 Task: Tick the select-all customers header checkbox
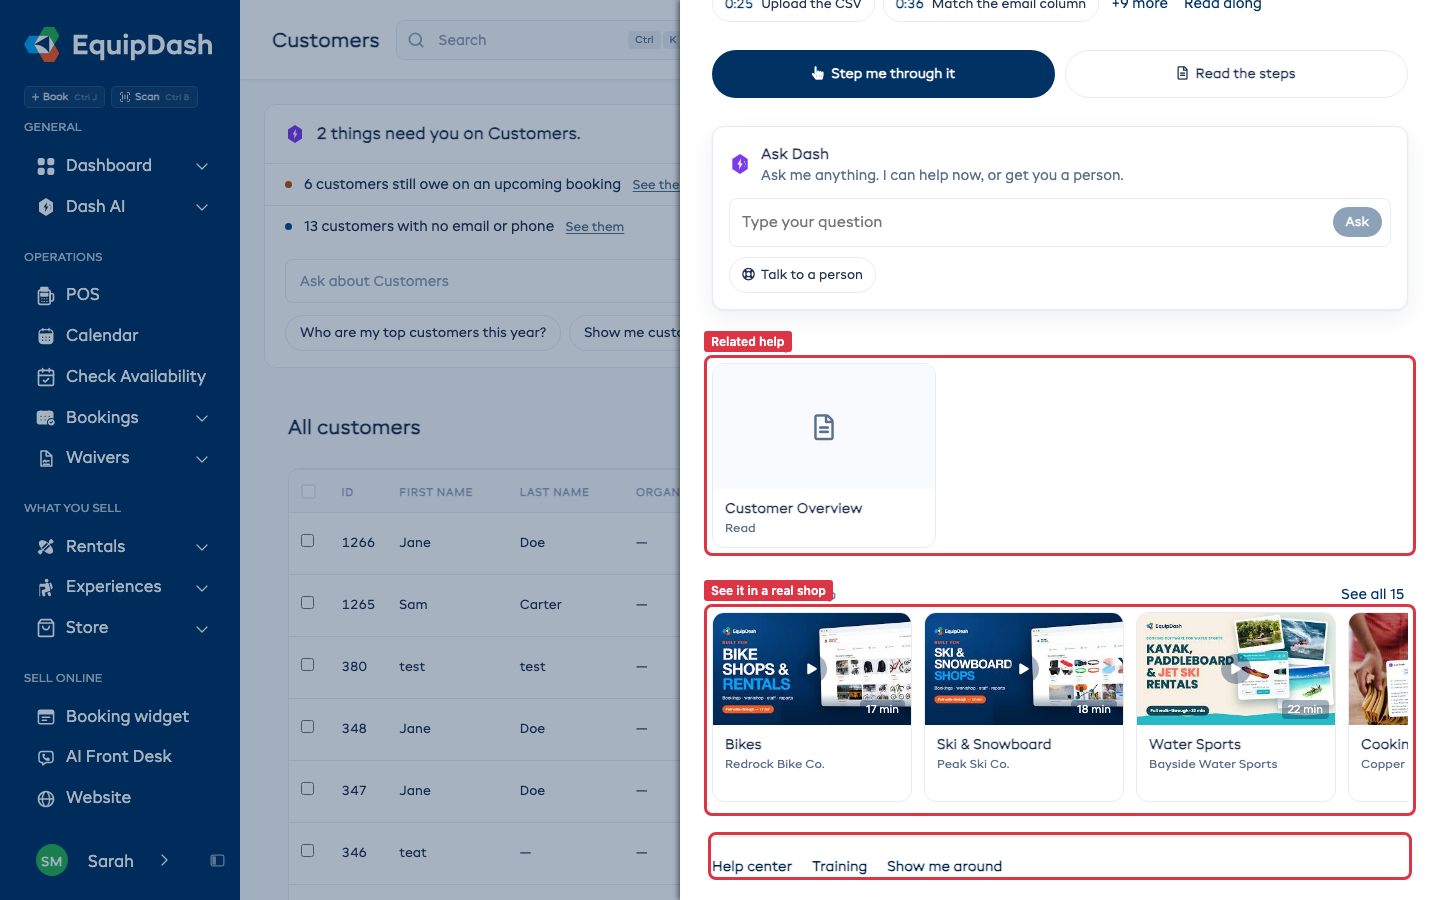coord(308,492)
